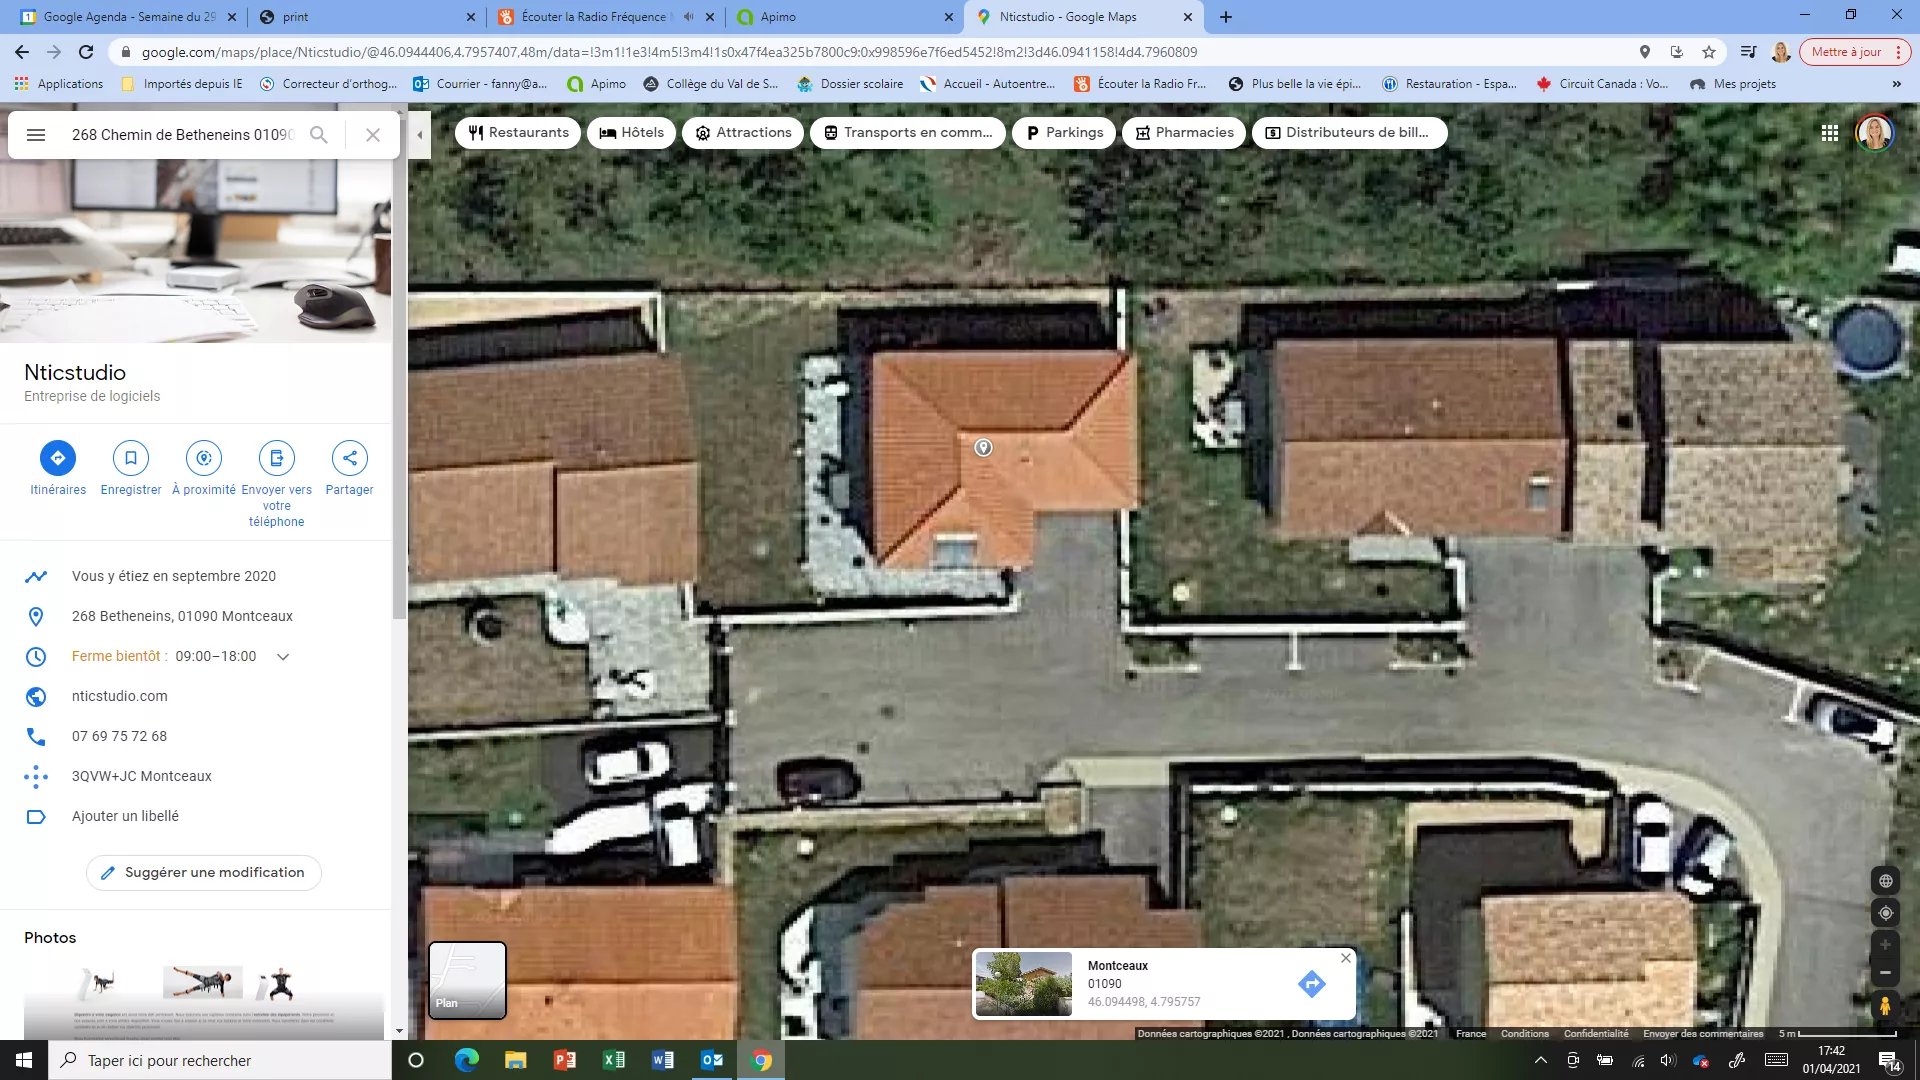Select the Attractions filter chip
The image size is (1920, 1080).
[x=743, y=132]
